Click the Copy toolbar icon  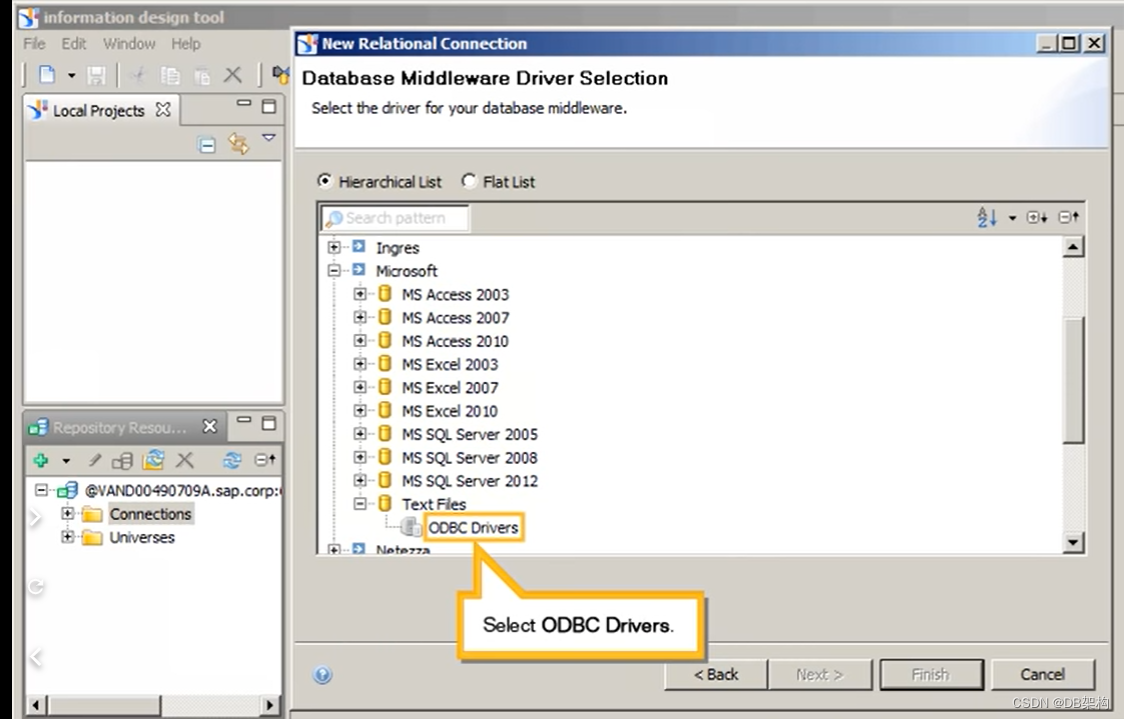[x=170, y=75]
